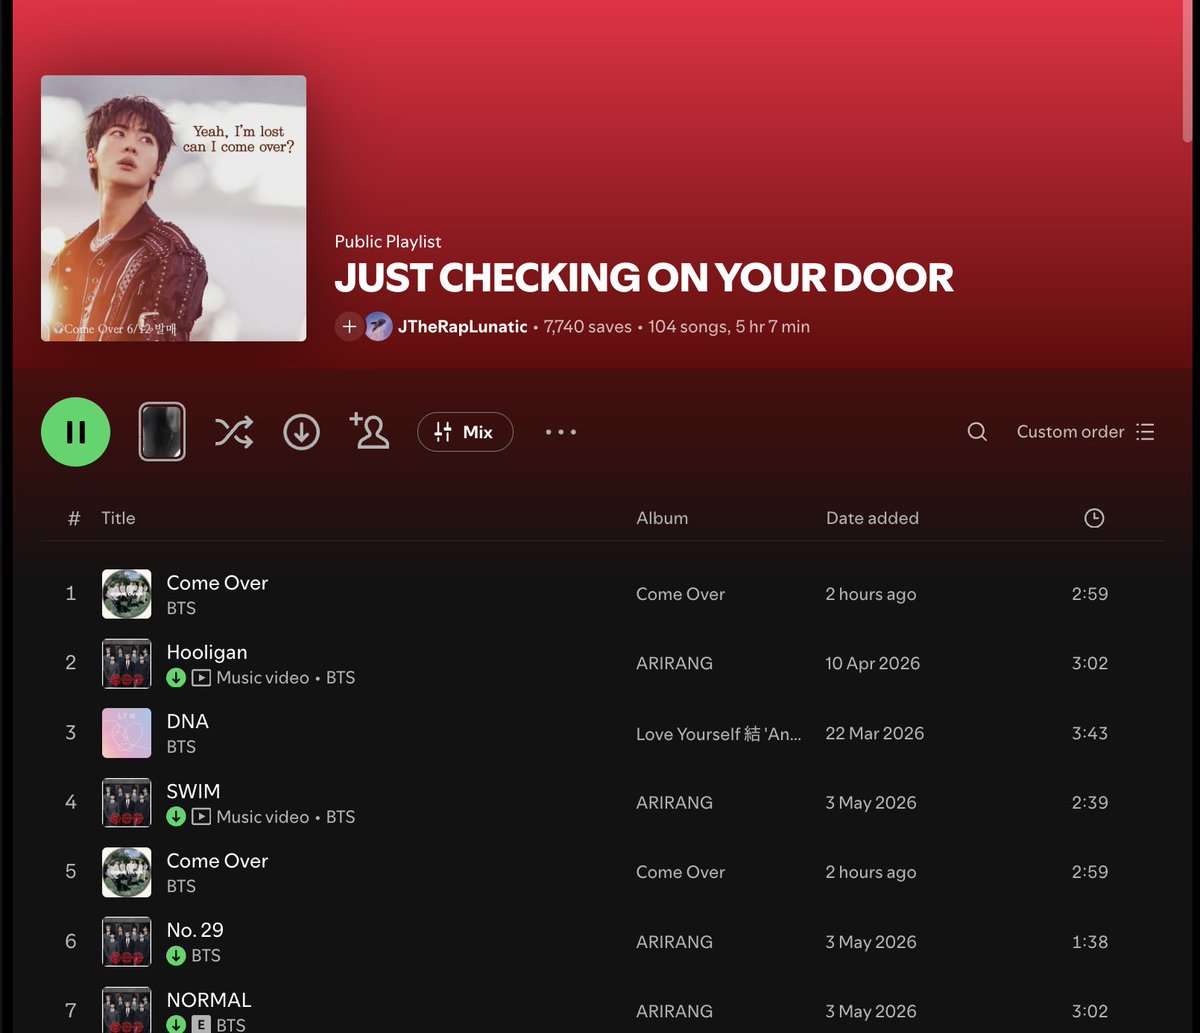The width and height of the screenshot is (1200, 1033).
Task: Open BTS artist link under DNA
Action: tap(181, 747)
